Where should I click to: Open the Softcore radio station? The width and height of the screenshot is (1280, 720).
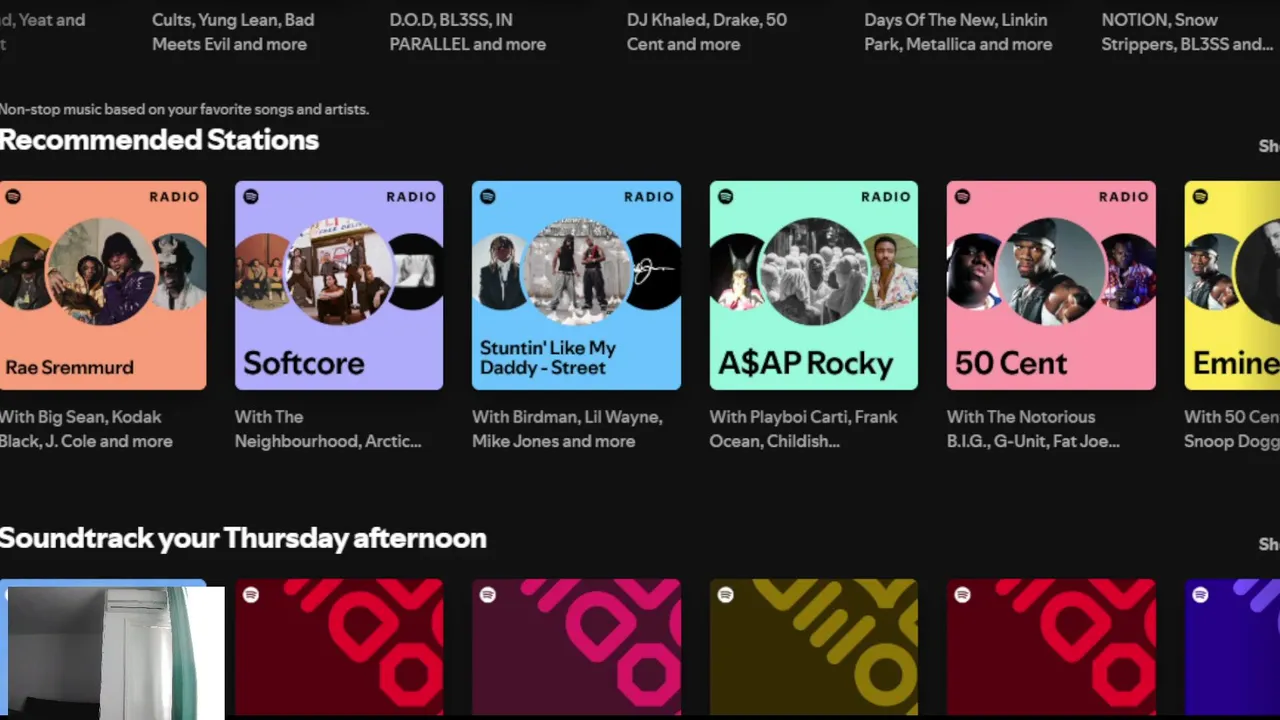339,285
